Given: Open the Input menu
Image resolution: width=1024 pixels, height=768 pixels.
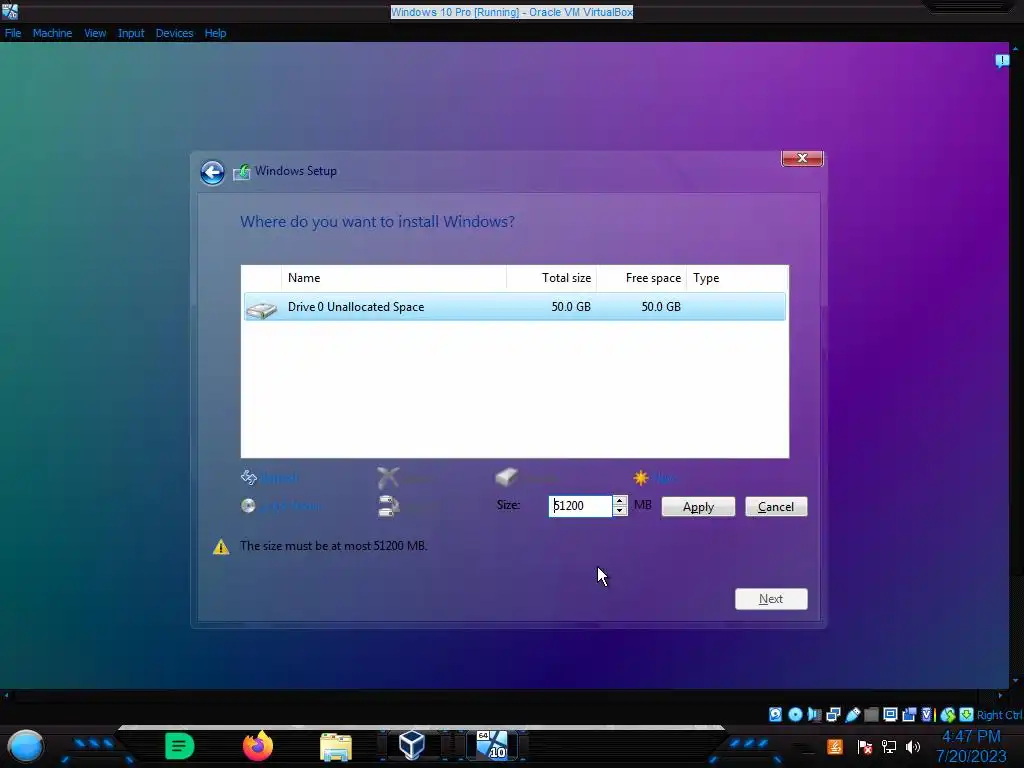Looking at the screenshot, I should pos(131,33).
